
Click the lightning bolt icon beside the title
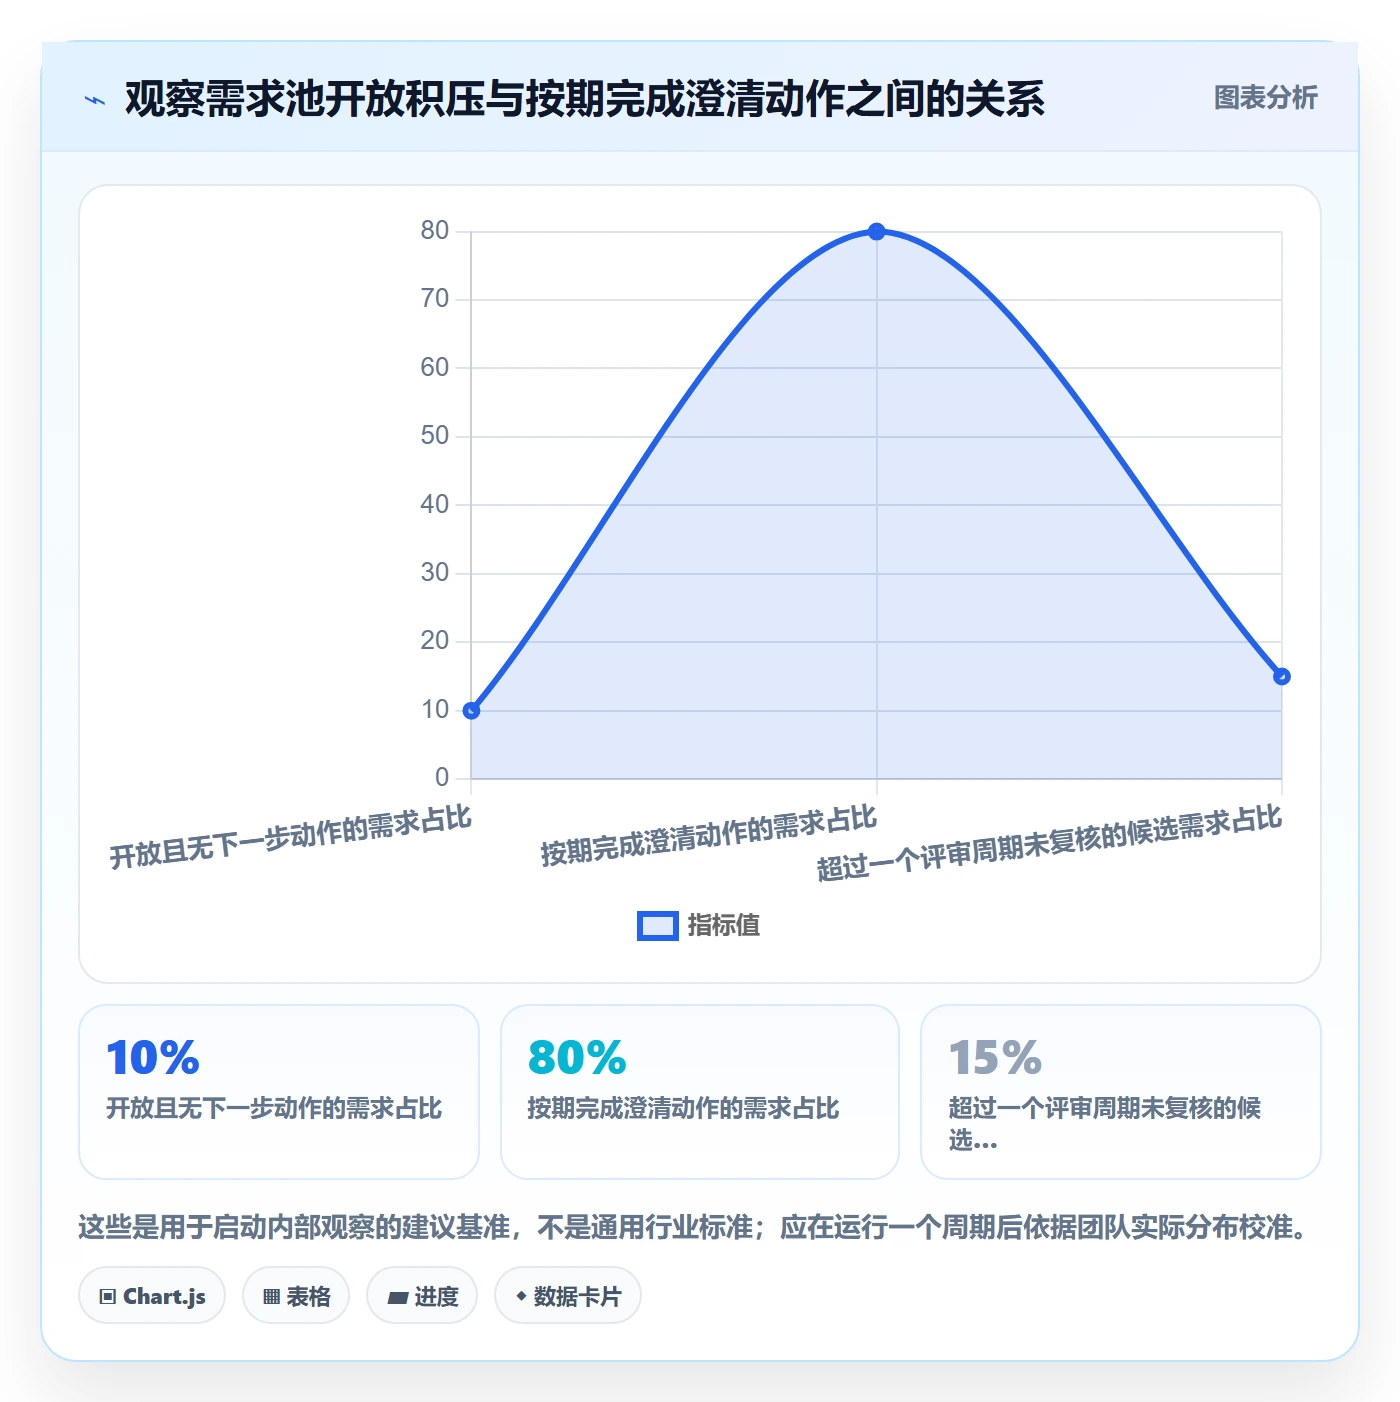coord(95,99)
